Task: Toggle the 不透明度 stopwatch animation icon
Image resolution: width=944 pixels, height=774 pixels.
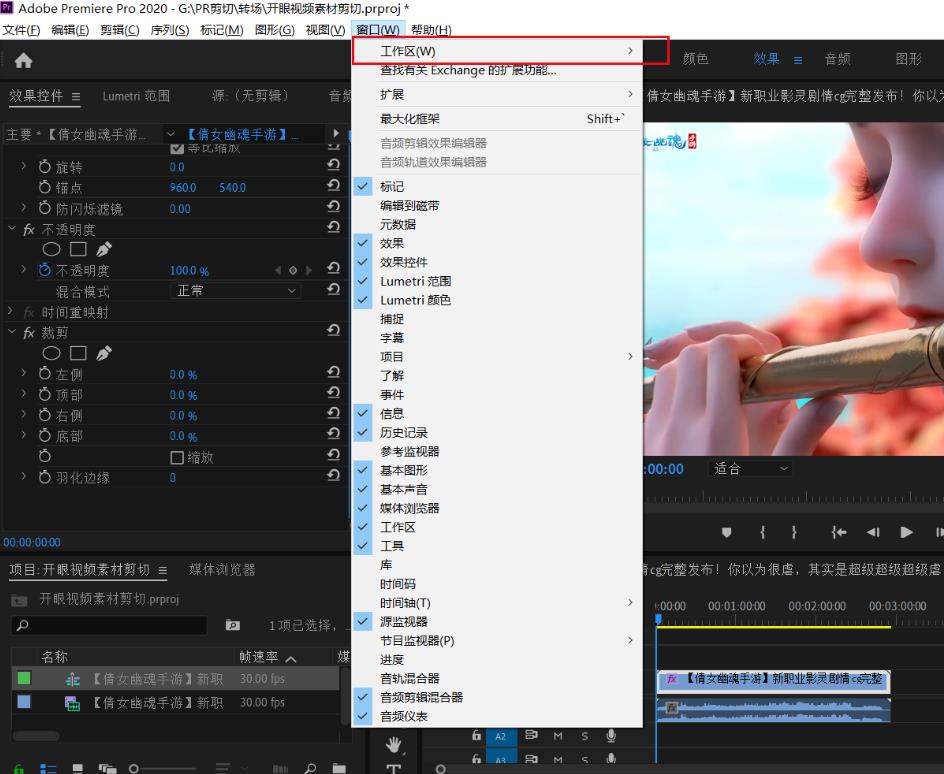Action: pos(44,271)
